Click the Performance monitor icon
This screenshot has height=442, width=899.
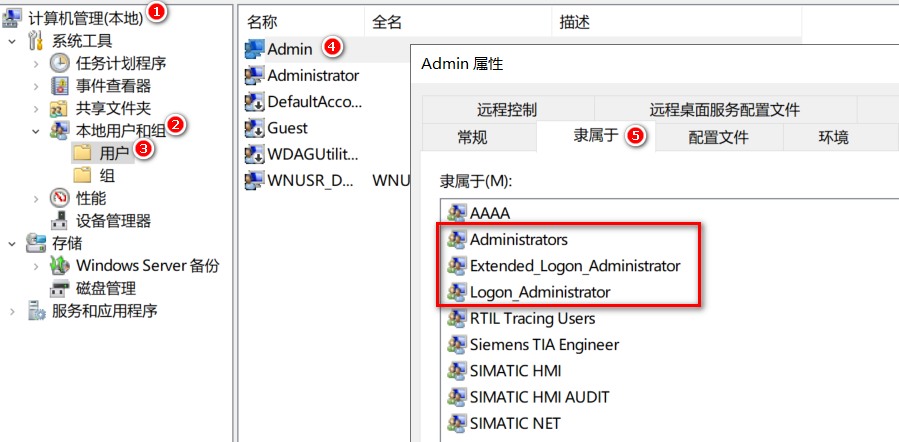pos(60,198)
